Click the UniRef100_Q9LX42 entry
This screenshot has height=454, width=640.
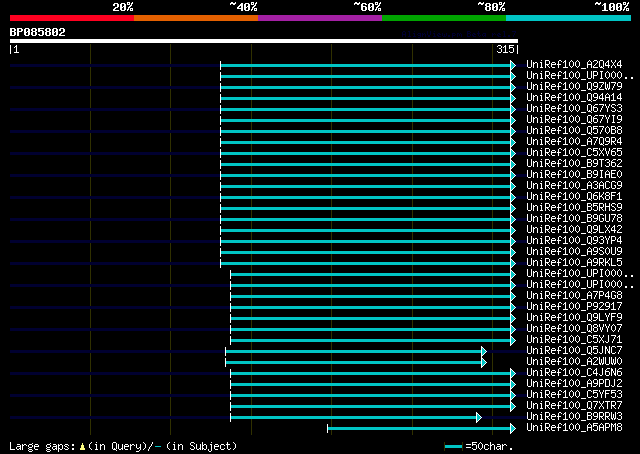[x=574, y=230]
